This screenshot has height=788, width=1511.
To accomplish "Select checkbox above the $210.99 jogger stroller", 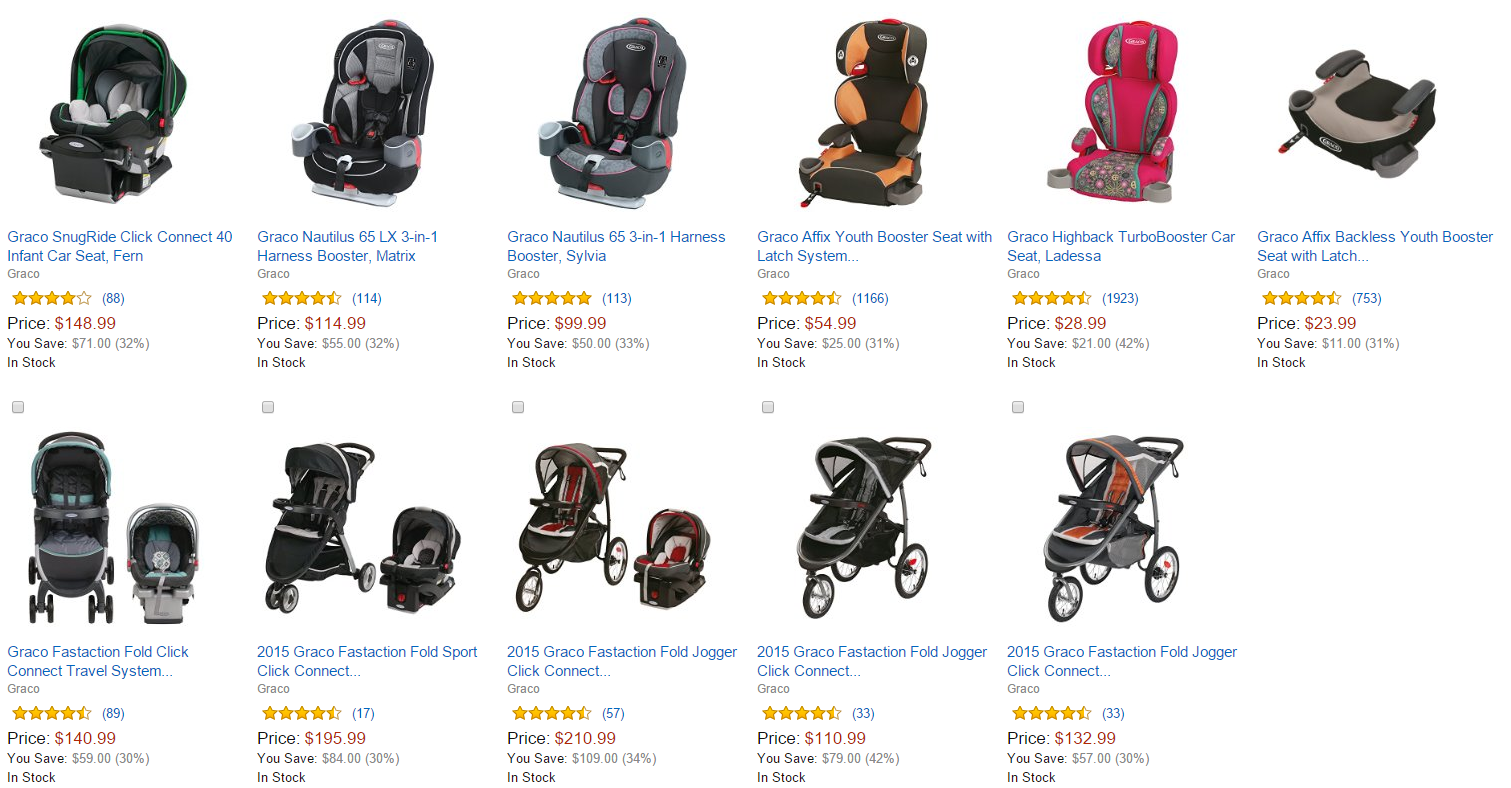I will click(518, 407).
